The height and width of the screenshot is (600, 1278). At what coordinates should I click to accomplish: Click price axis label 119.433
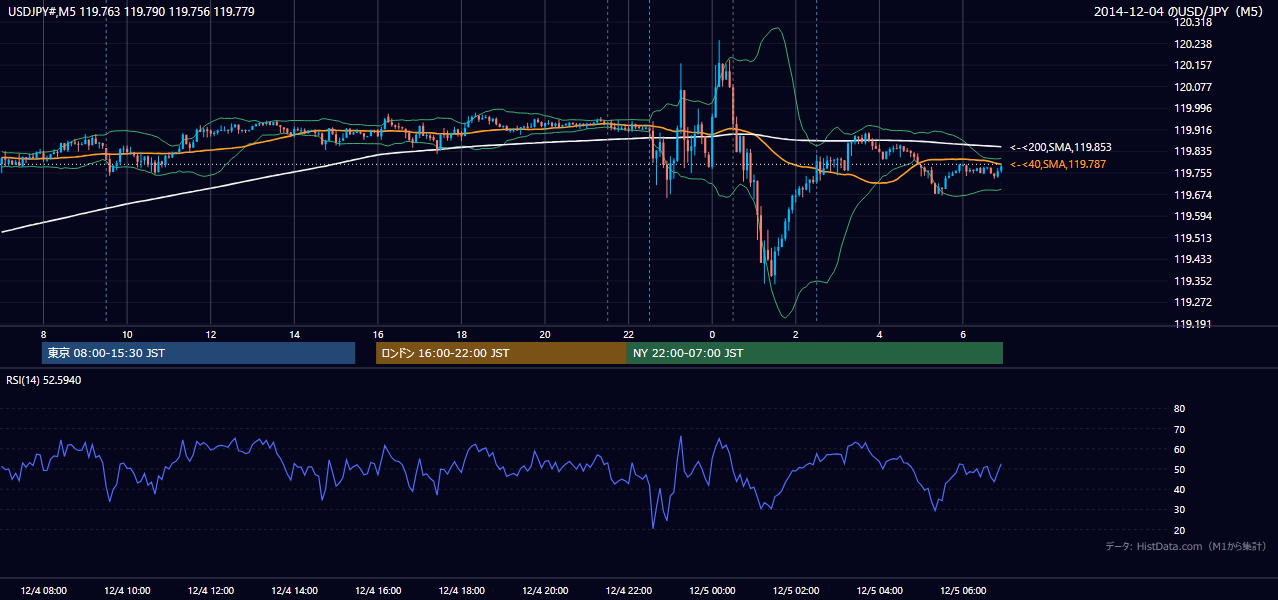(x=1194, y=259)
